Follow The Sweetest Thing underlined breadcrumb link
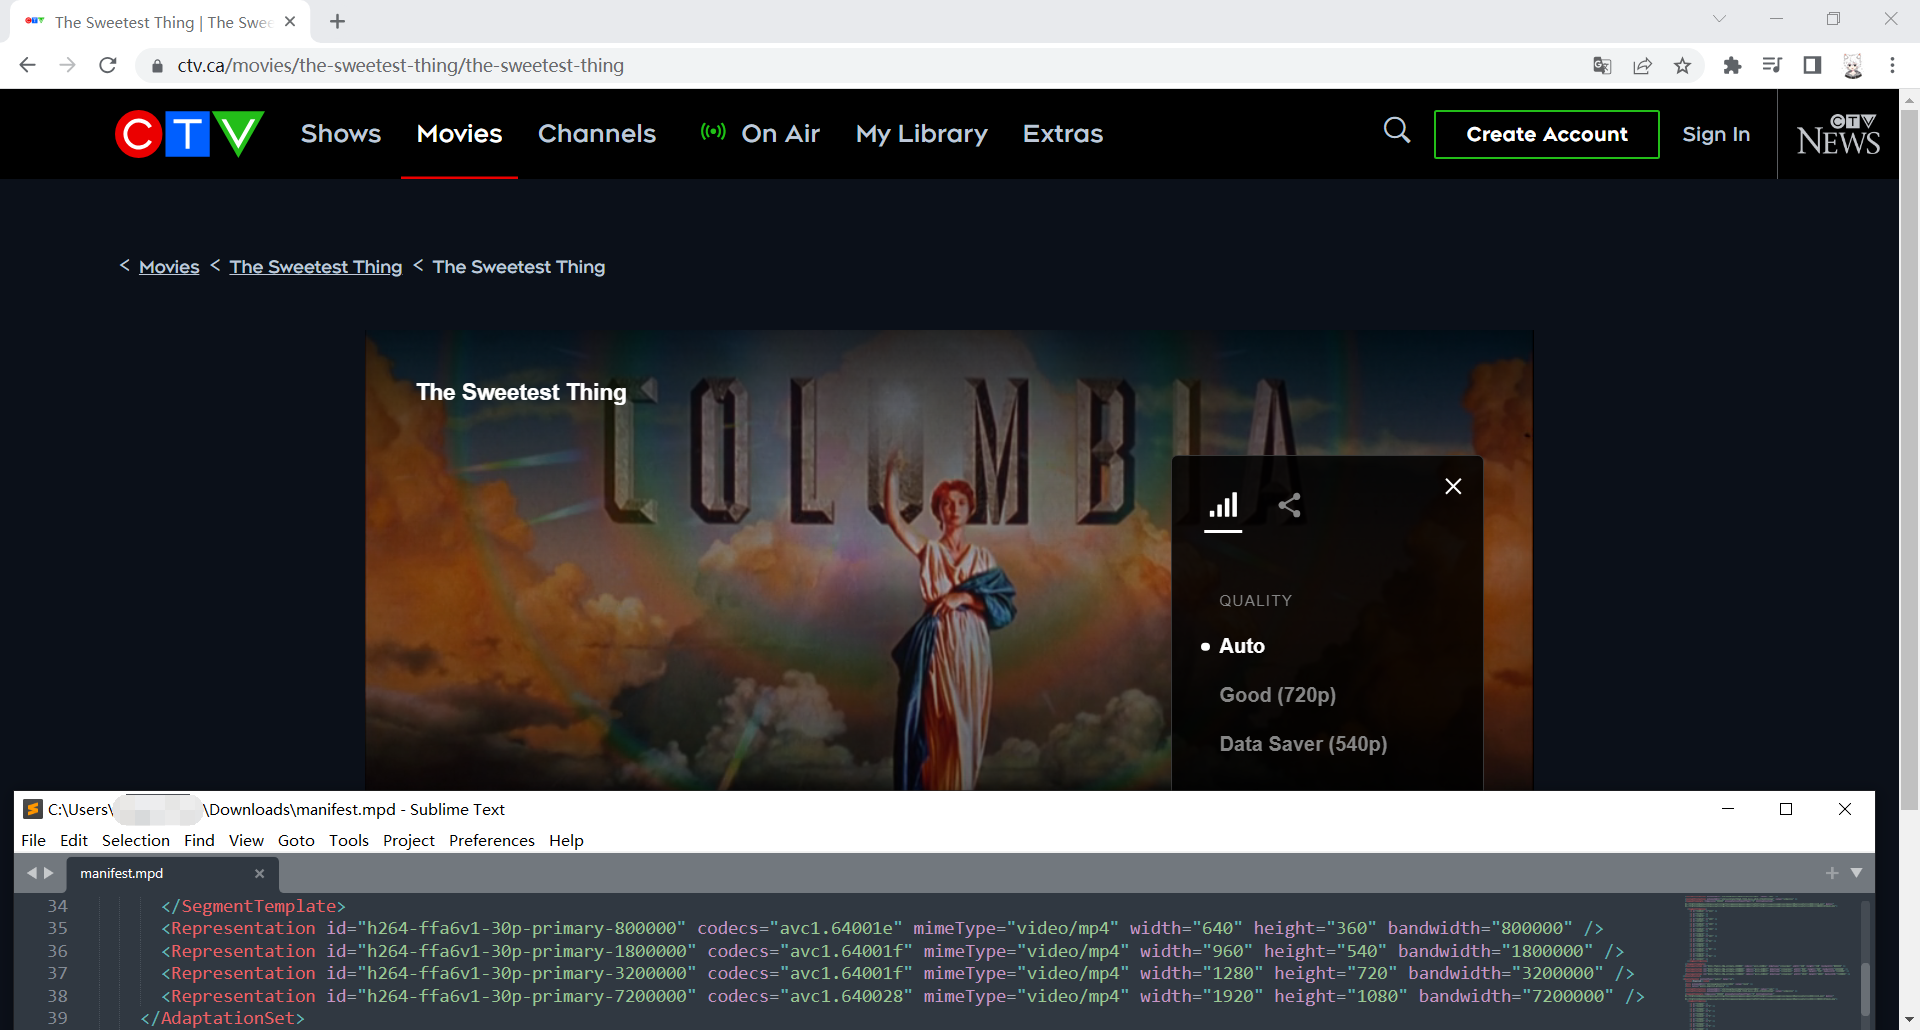This screenshot has width=1920, height=1030. (316, 267)
